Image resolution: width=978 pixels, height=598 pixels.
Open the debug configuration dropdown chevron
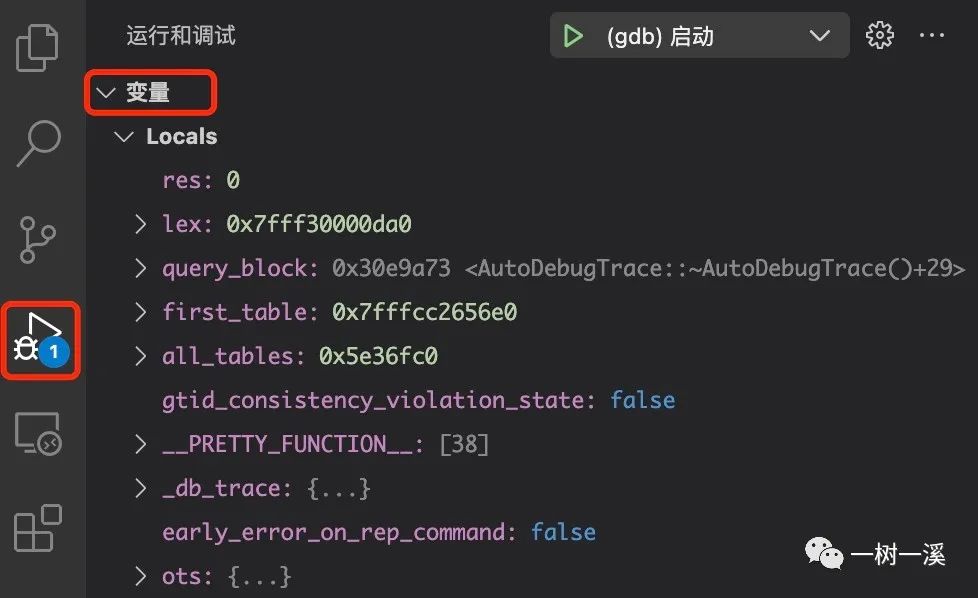tap(820, 35)
